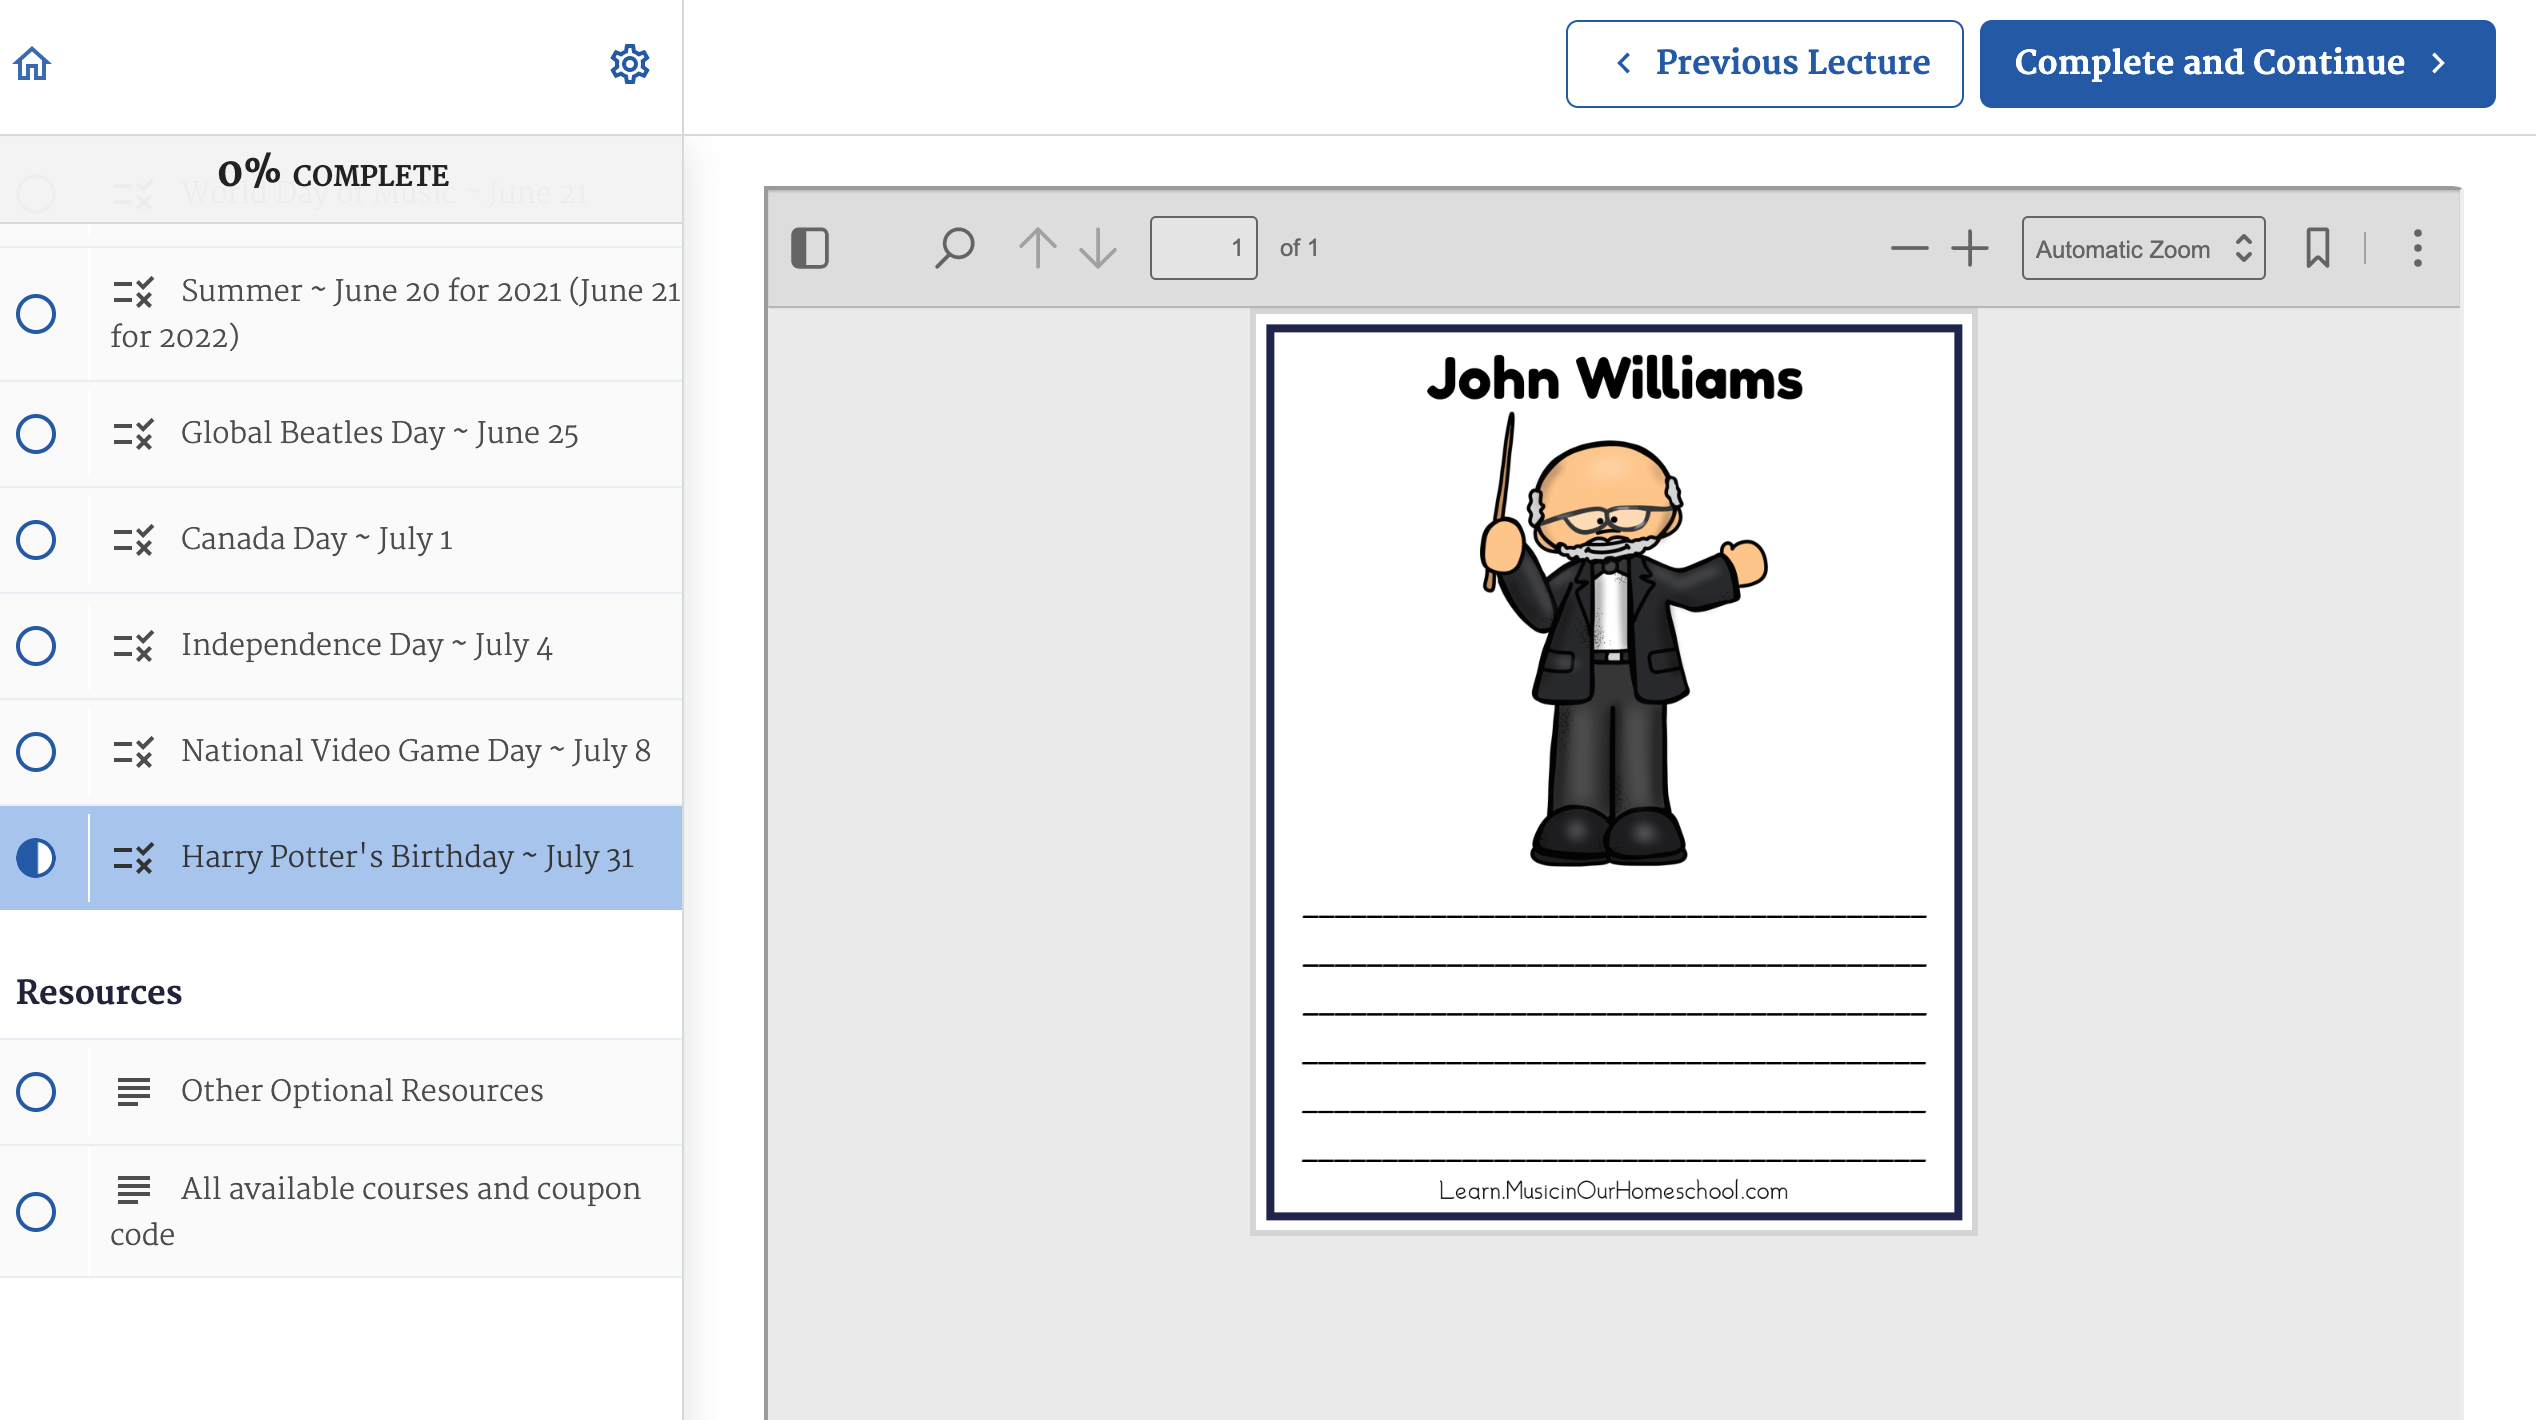Image resolution: width=2536 pixels, height=1420 pixels.
Task: Click quiz icon beside Global Beatles Day
Action: point(133,434)
